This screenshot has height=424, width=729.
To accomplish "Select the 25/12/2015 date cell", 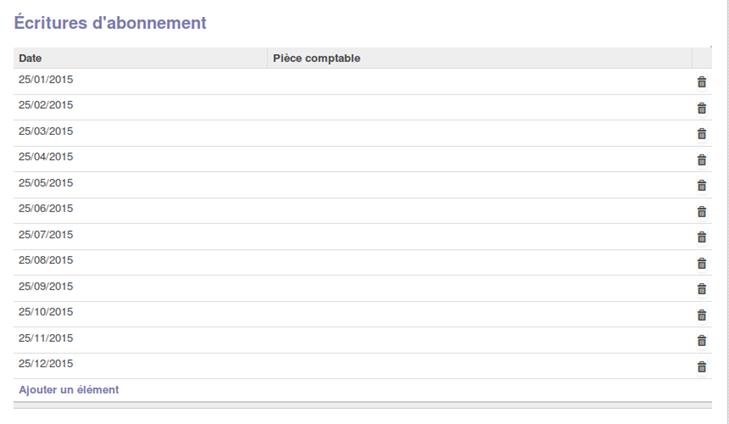I will (140, 366).
